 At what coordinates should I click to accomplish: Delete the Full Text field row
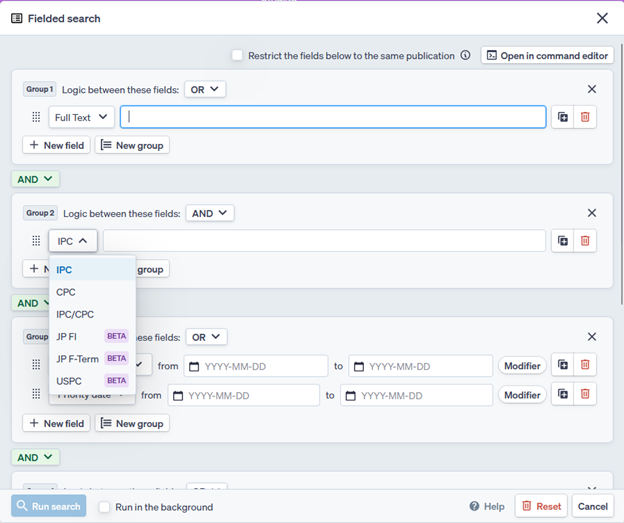pyautogui.click(x=585, y=117)
